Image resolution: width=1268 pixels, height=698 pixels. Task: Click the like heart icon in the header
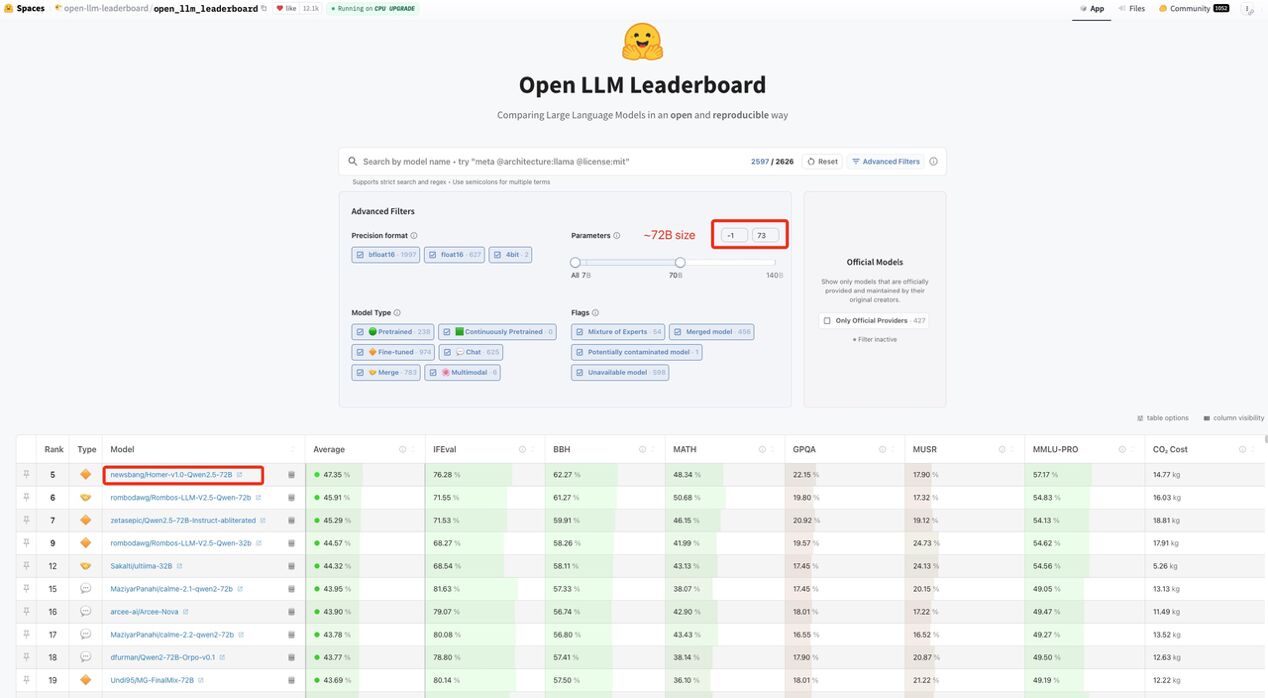pyautogui.click(x=280, y=8)
